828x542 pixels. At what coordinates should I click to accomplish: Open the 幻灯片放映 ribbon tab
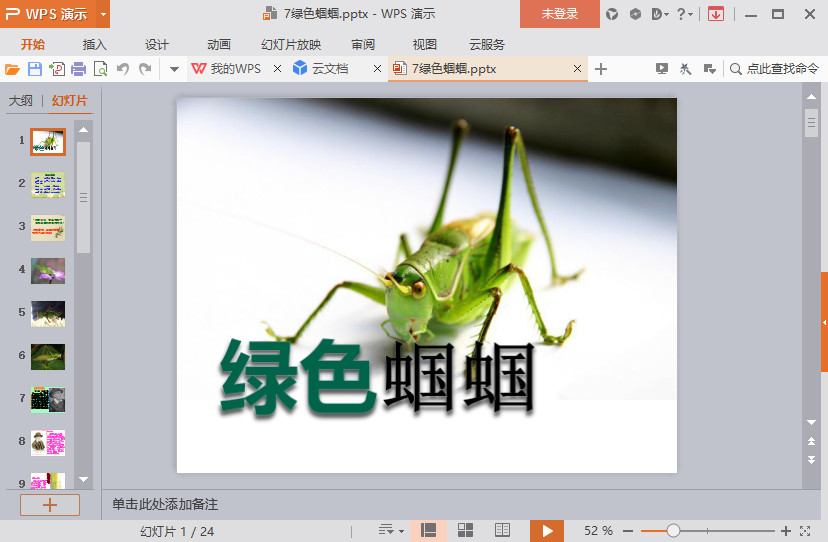point(291,45)
